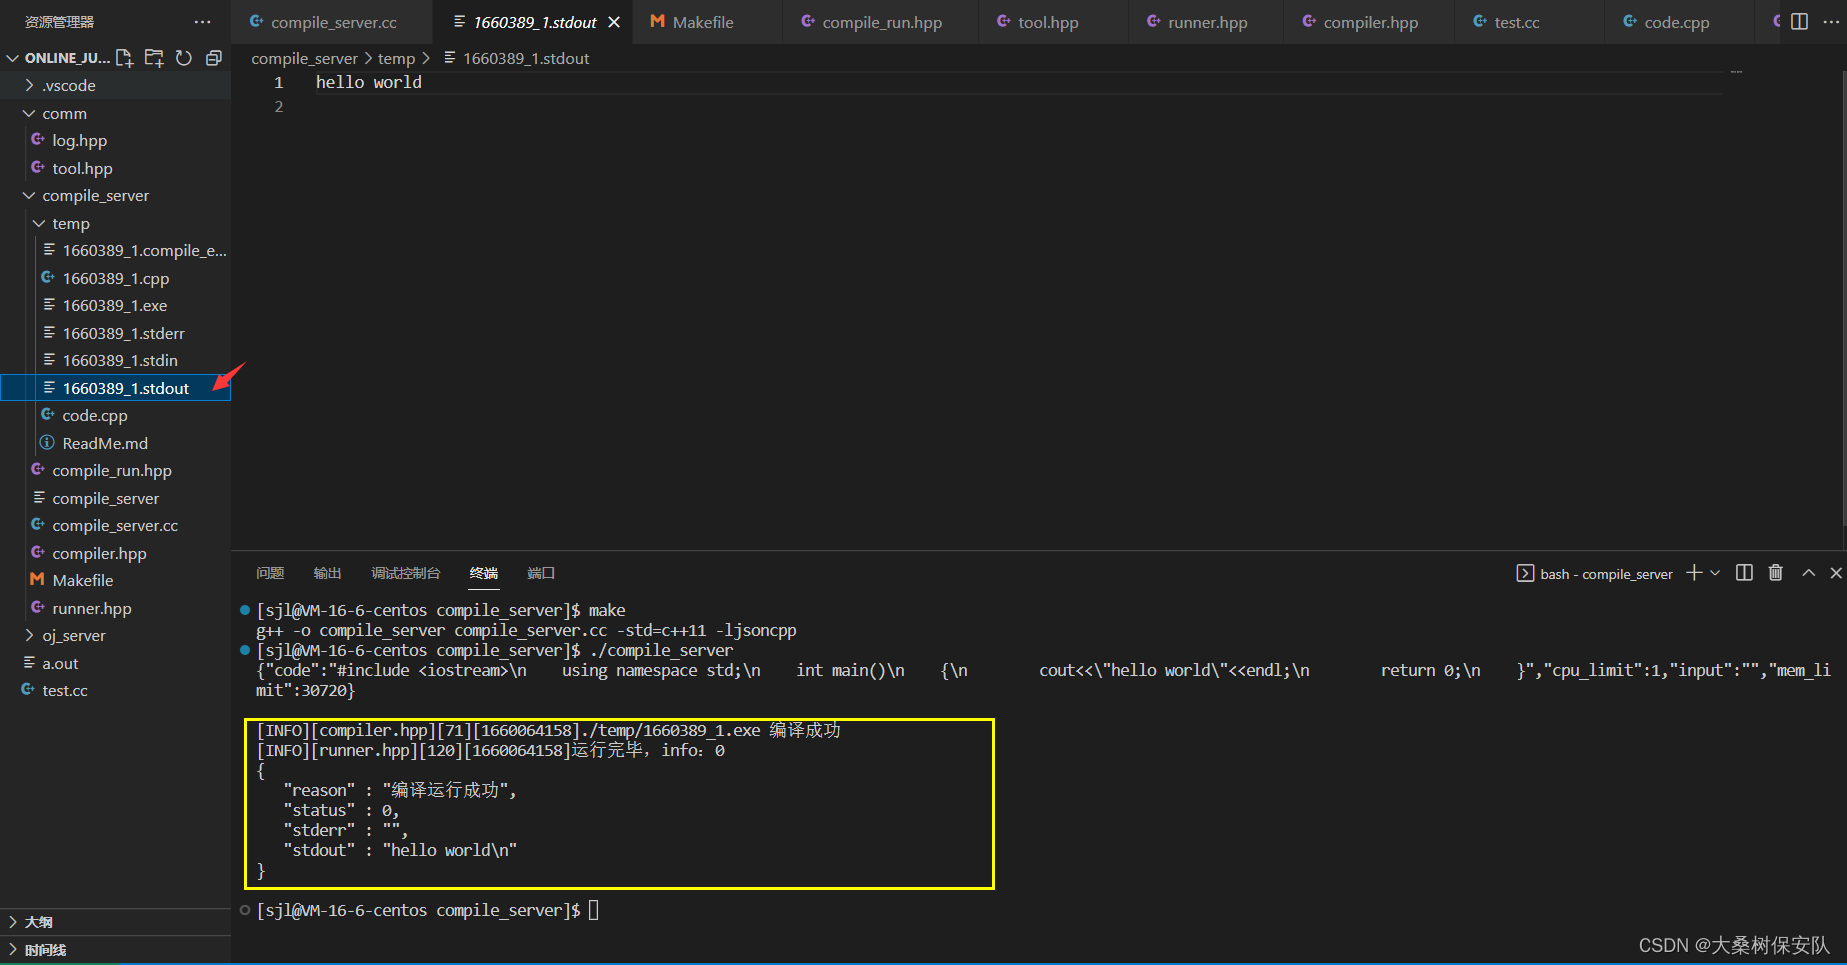Switch to compile_server.cc editor tab
Viewport: 1847px width, 965px height.
(332, 22)
